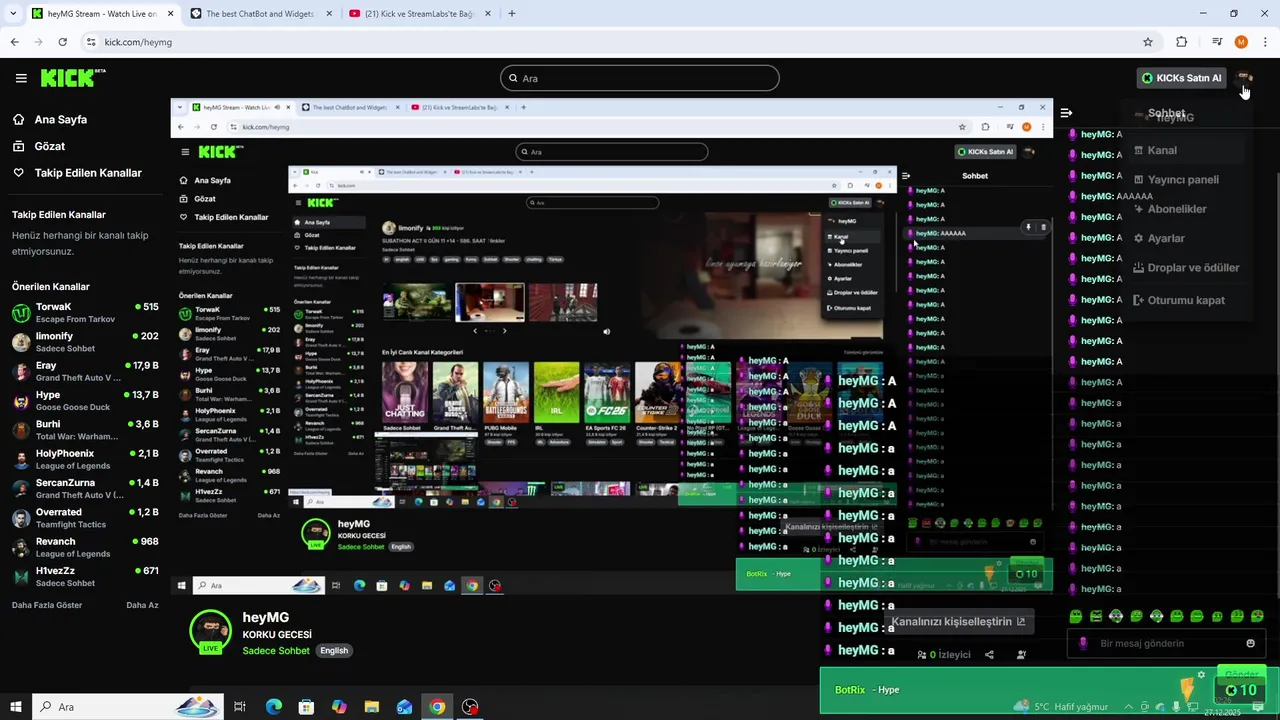
Task: Click the green KICK logo
Action: click(x=72, y=78)
